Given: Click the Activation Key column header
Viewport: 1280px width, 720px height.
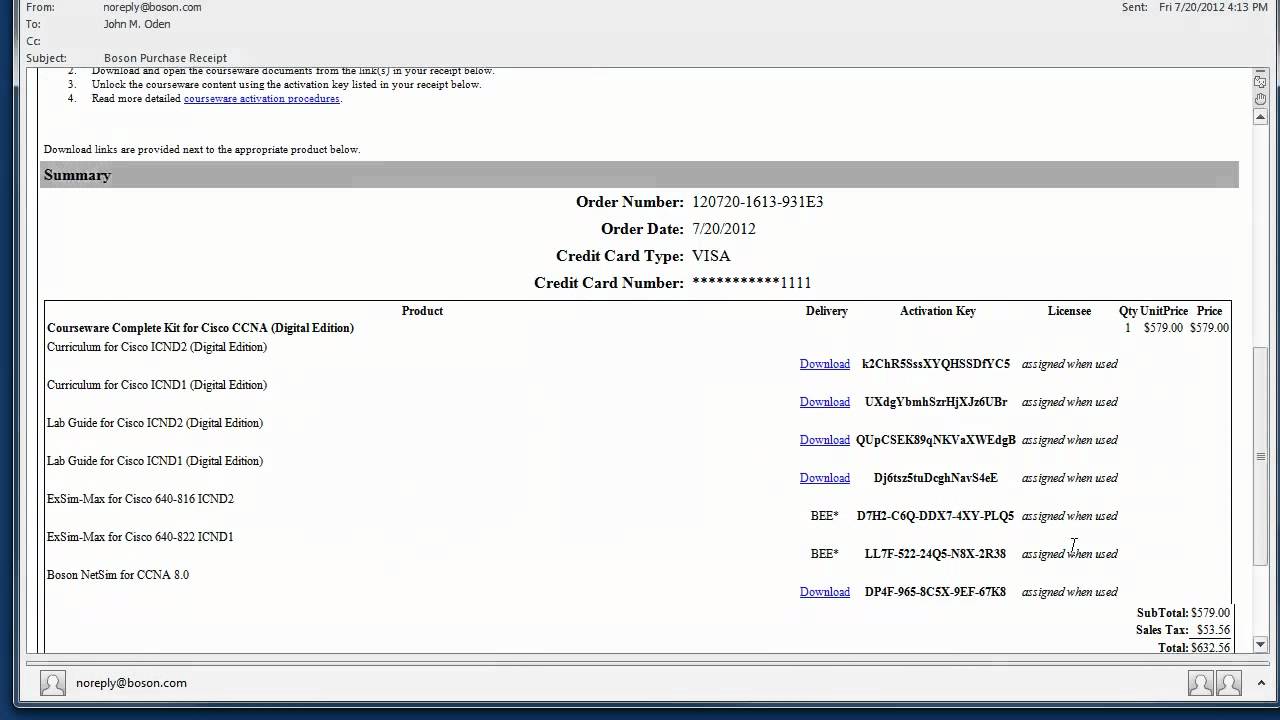Looking at the screenshot, I should click(938, 311).
